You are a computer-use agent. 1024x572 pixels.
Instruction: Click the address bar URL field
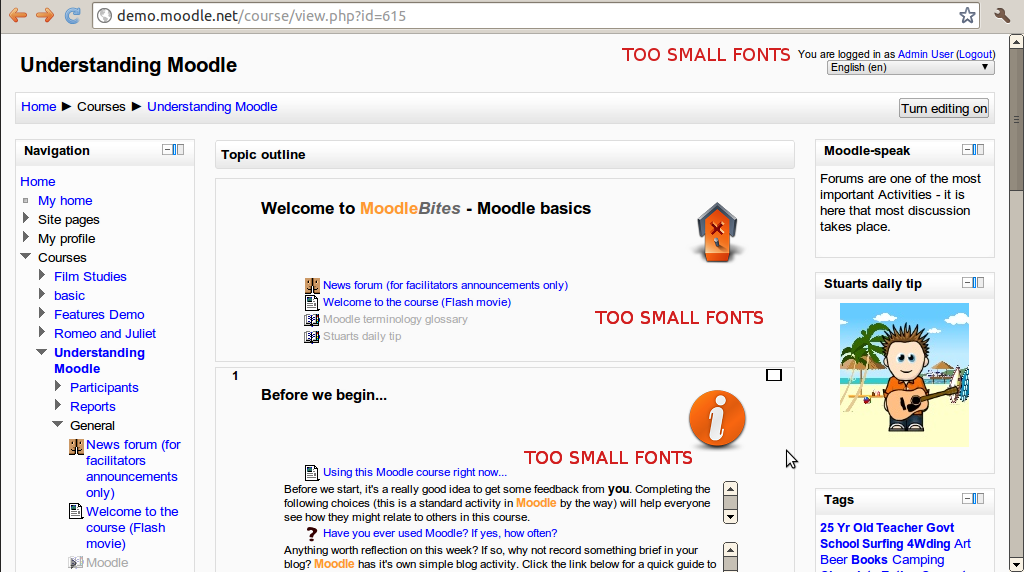[536, 15]
